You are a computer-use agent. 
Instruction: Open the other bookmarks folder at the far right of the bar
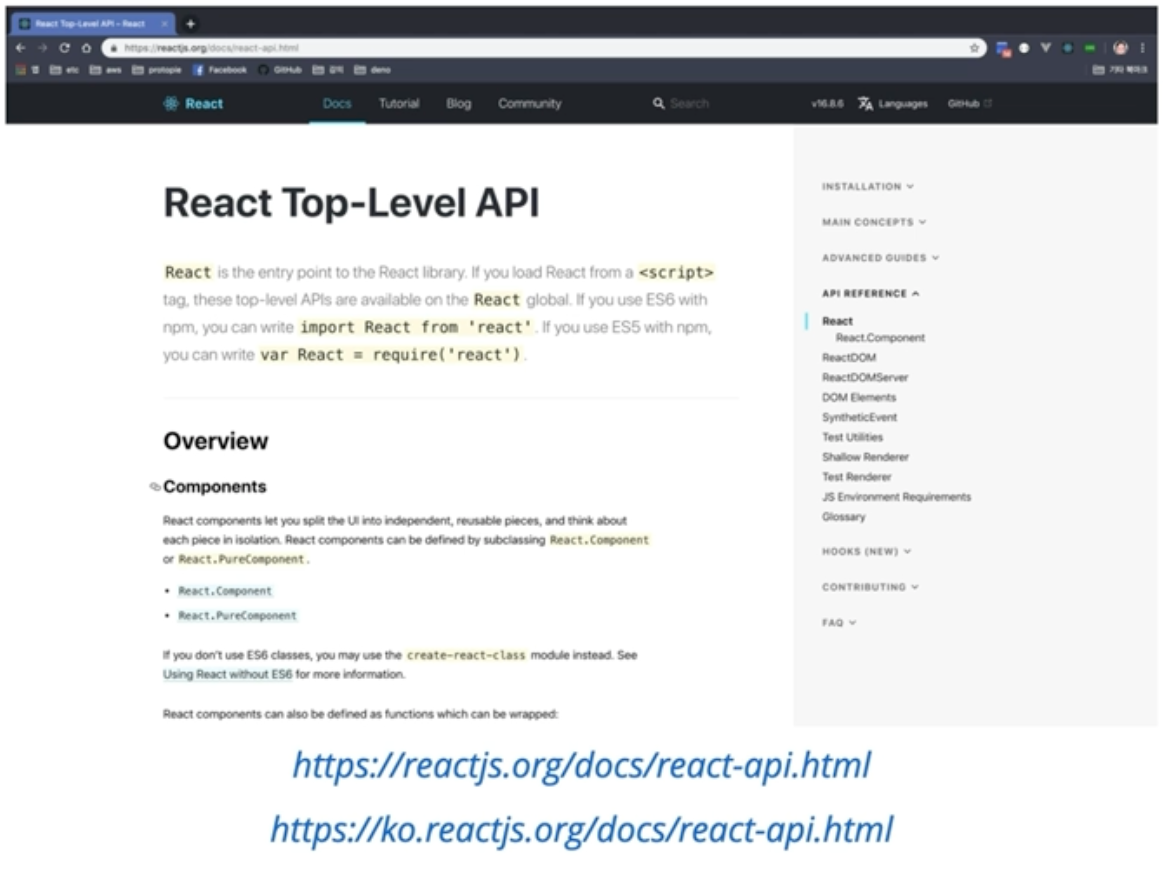click(1120, 70)
